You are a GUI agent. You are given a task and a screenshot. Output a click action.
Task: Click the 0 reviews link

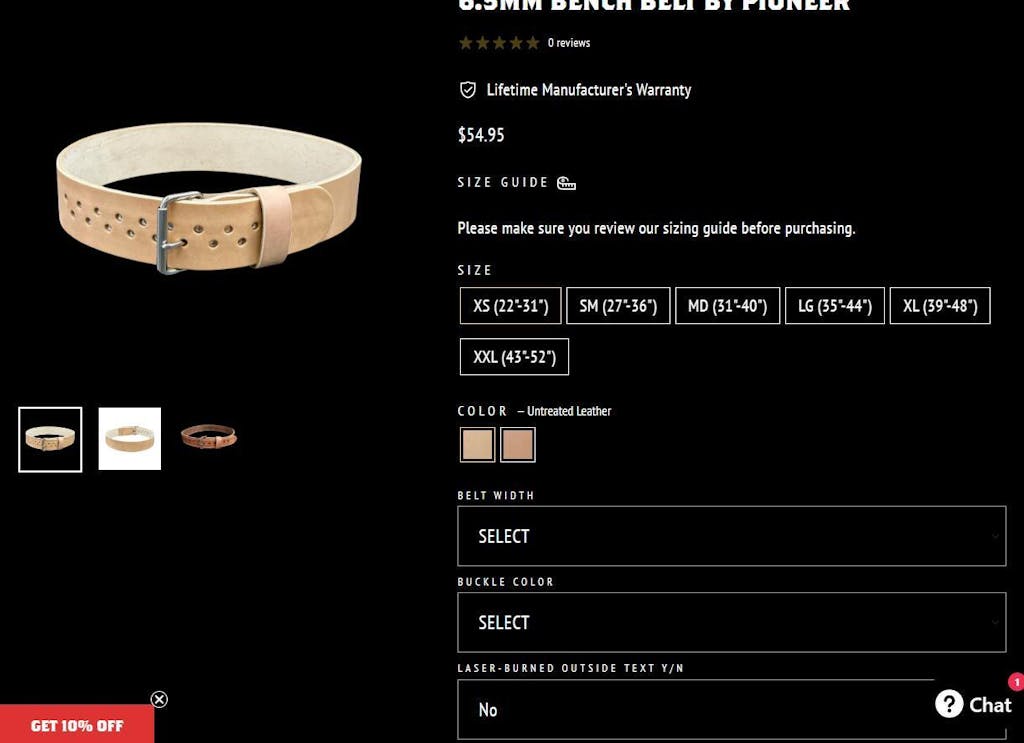pos(569,43)
